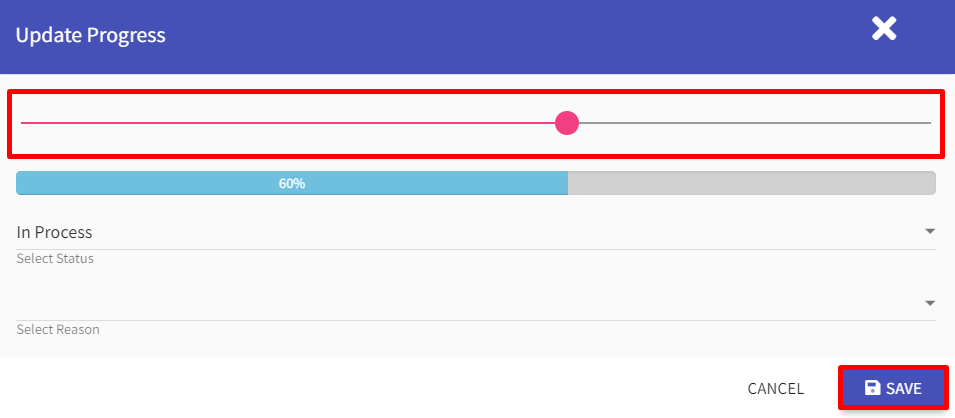Click the Select Status label text
The image size is (955, 418).
tap(55, 258)
